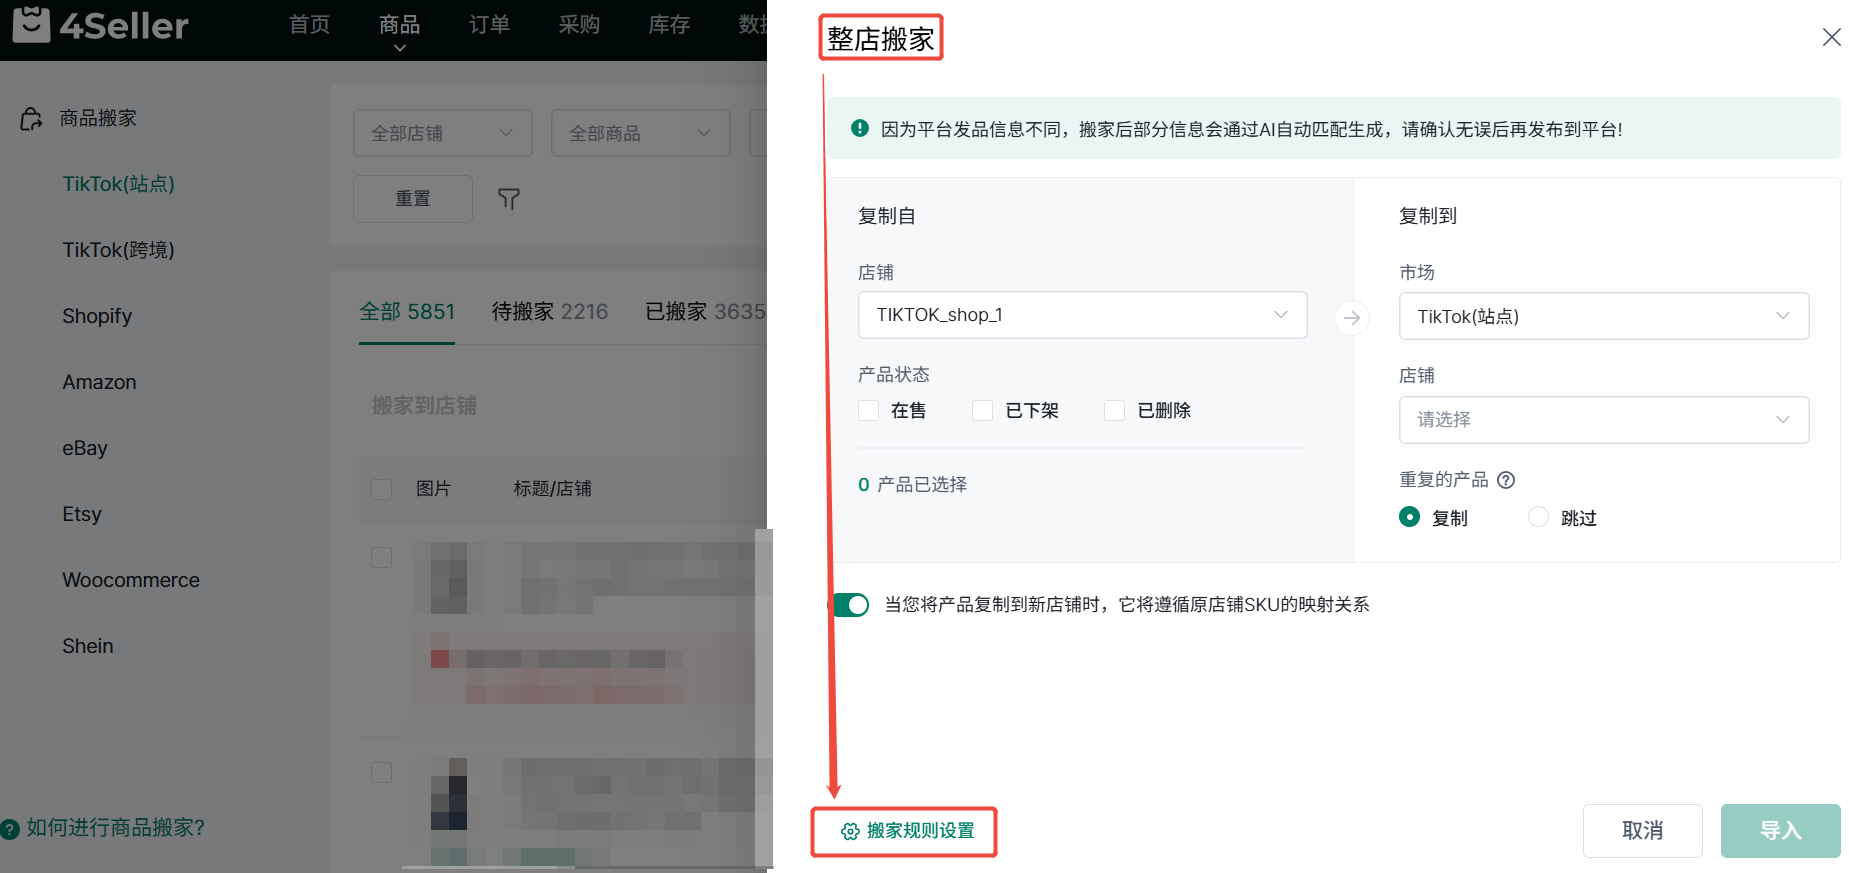Close the 整店搬家 dialog with X

(1831, 37)
